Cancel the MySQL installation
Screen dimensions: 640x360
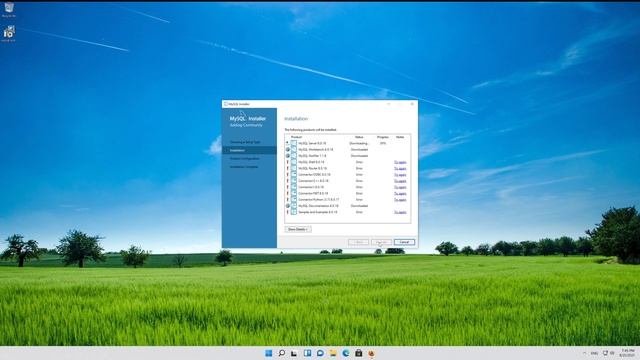(x=404, y=242)
